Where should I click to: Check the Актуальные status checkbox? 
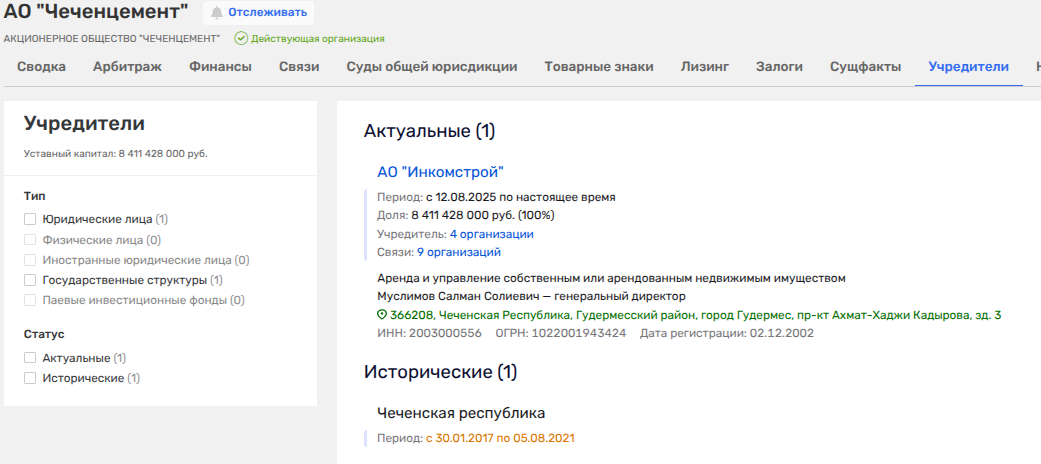click(30, 357)
